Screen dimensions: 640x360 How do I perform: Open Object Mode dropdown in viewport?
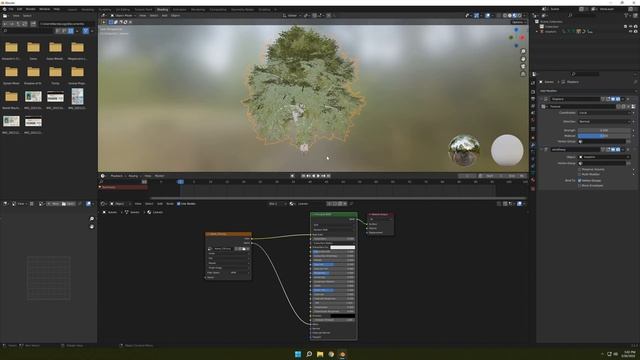tap(123, 16)
